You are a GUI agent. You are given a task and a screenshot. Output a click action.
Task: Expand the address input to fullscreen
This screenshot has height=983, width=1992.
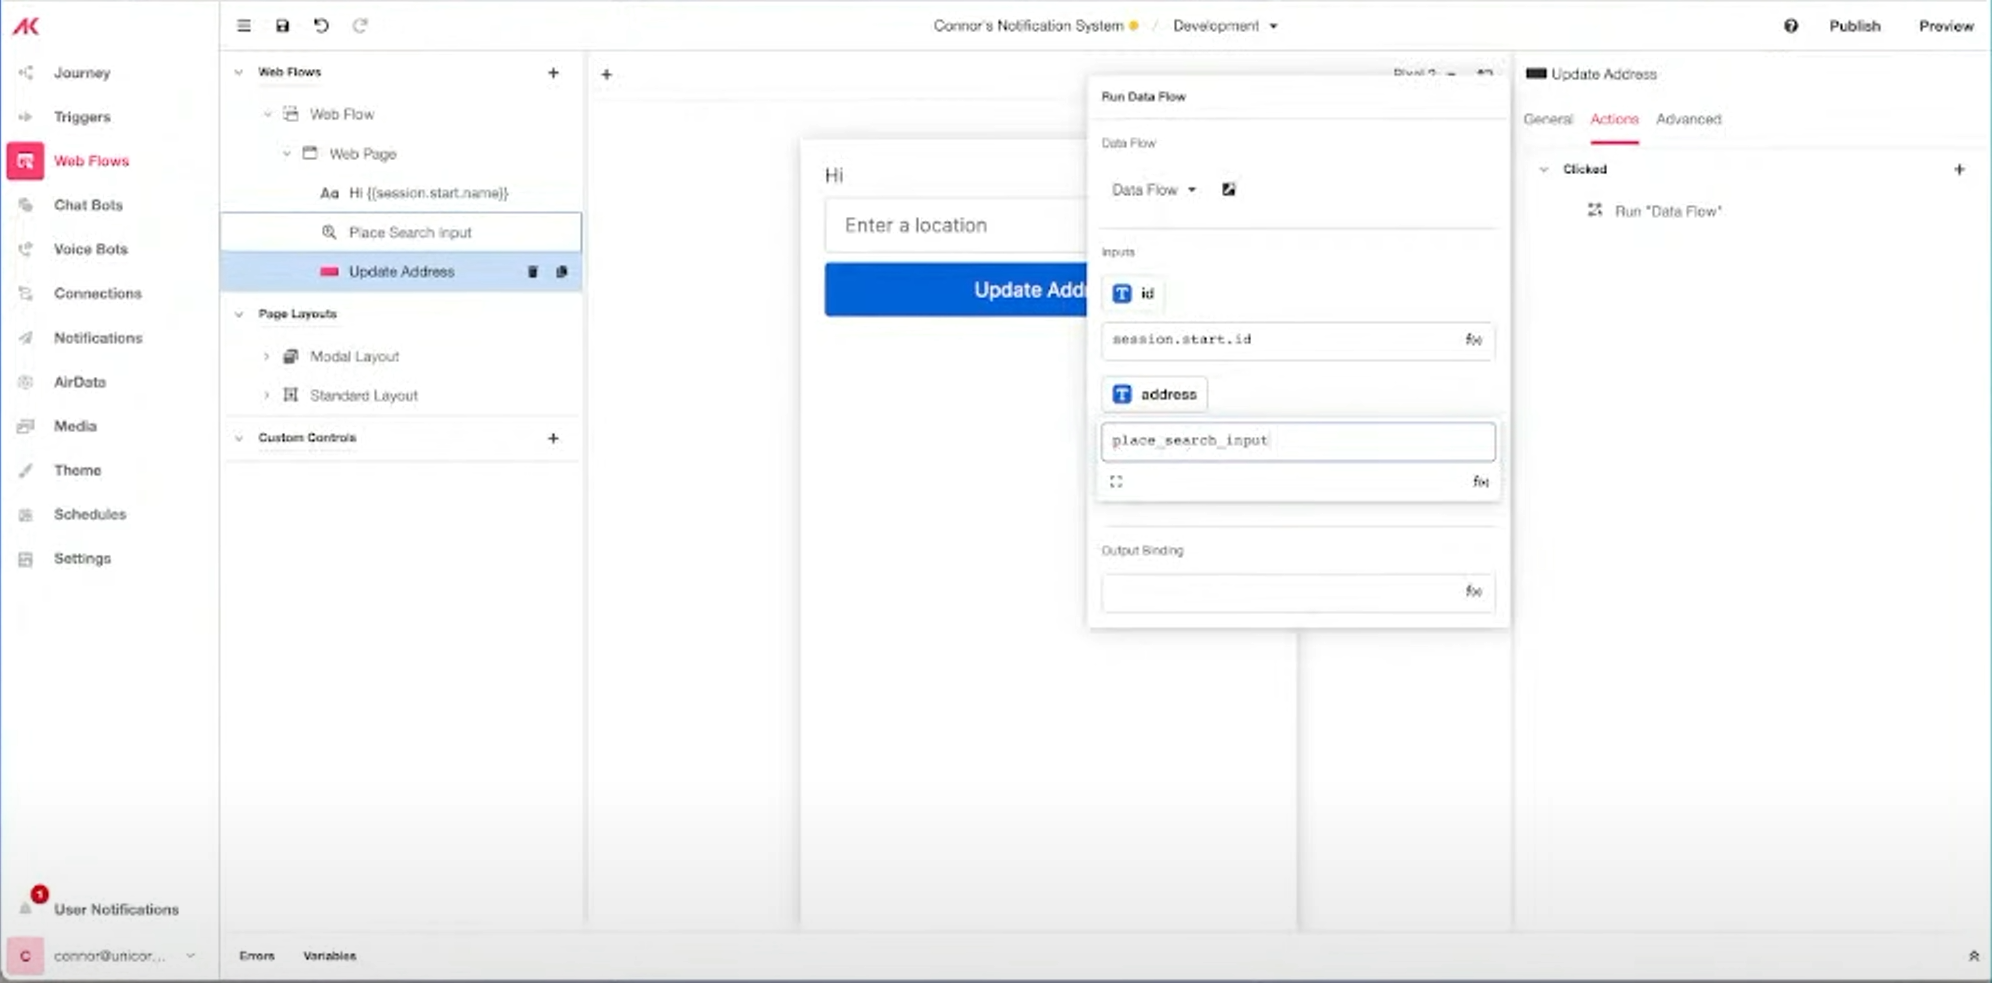coord(1117,481)
